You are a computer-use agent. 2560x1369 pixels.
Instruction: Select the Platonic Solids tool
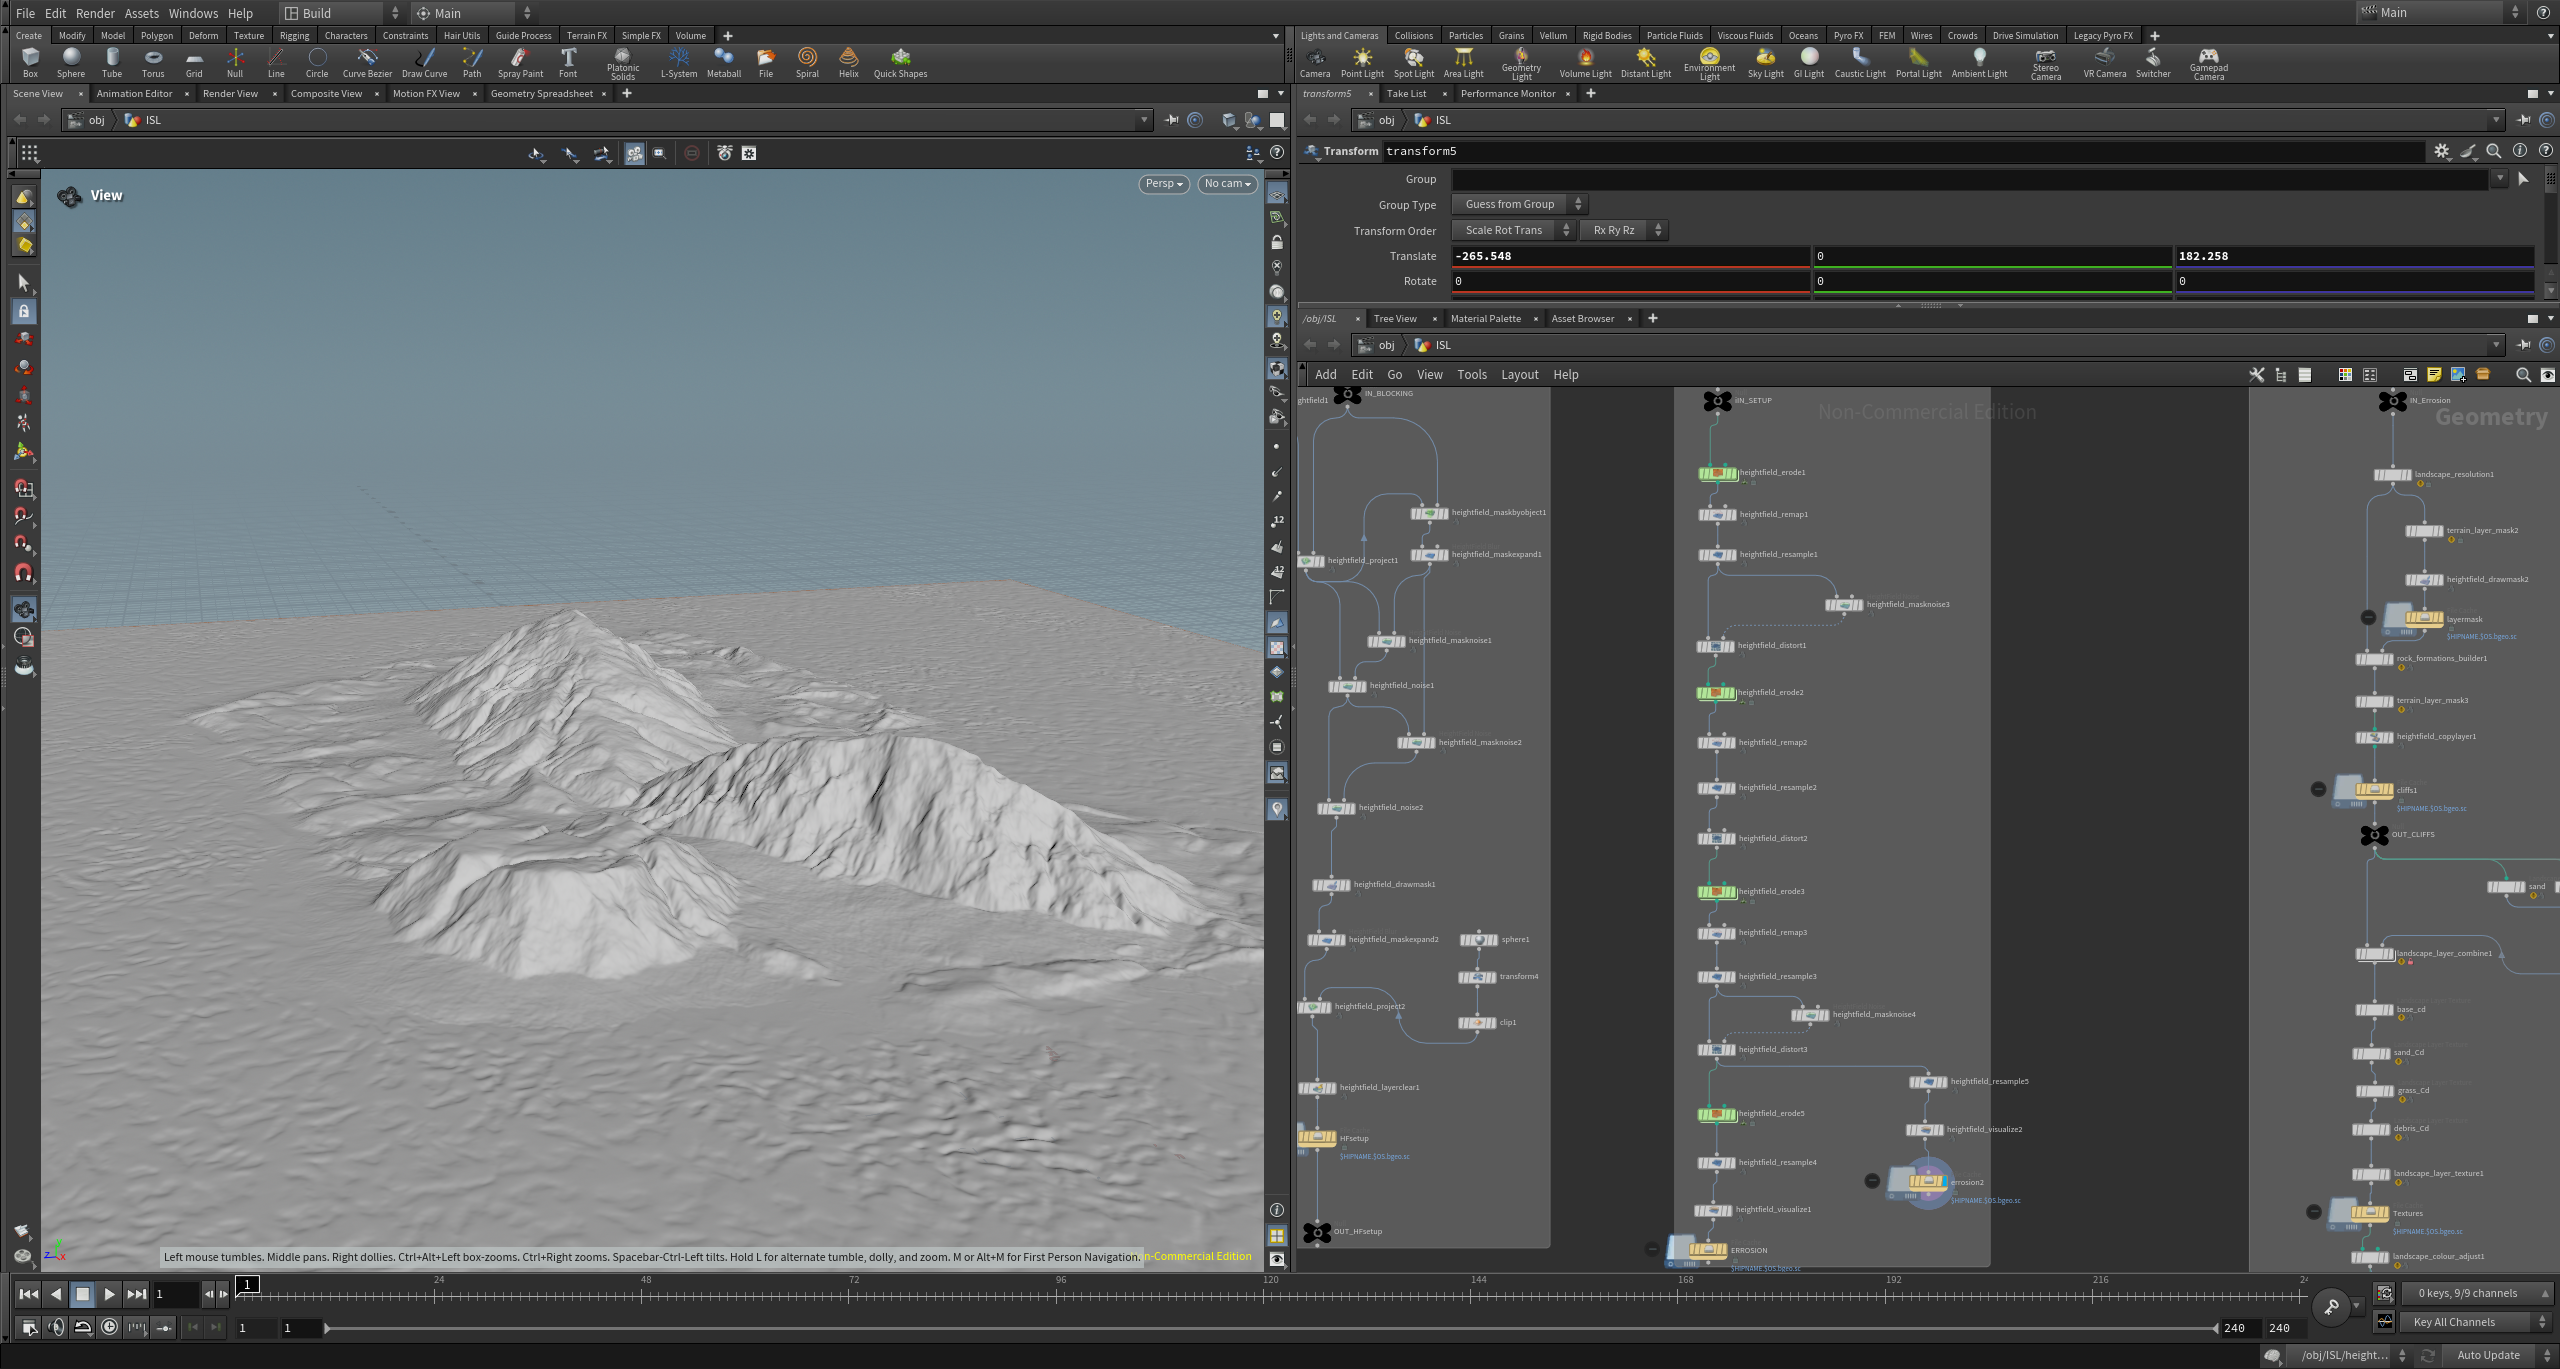coord(623,64)
